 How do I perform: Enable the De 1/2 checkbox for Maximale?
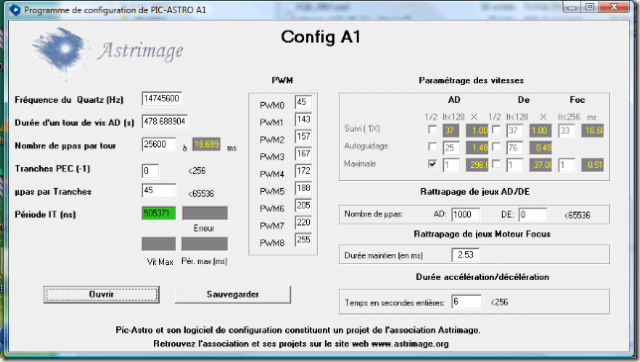[x=496, y=164]
